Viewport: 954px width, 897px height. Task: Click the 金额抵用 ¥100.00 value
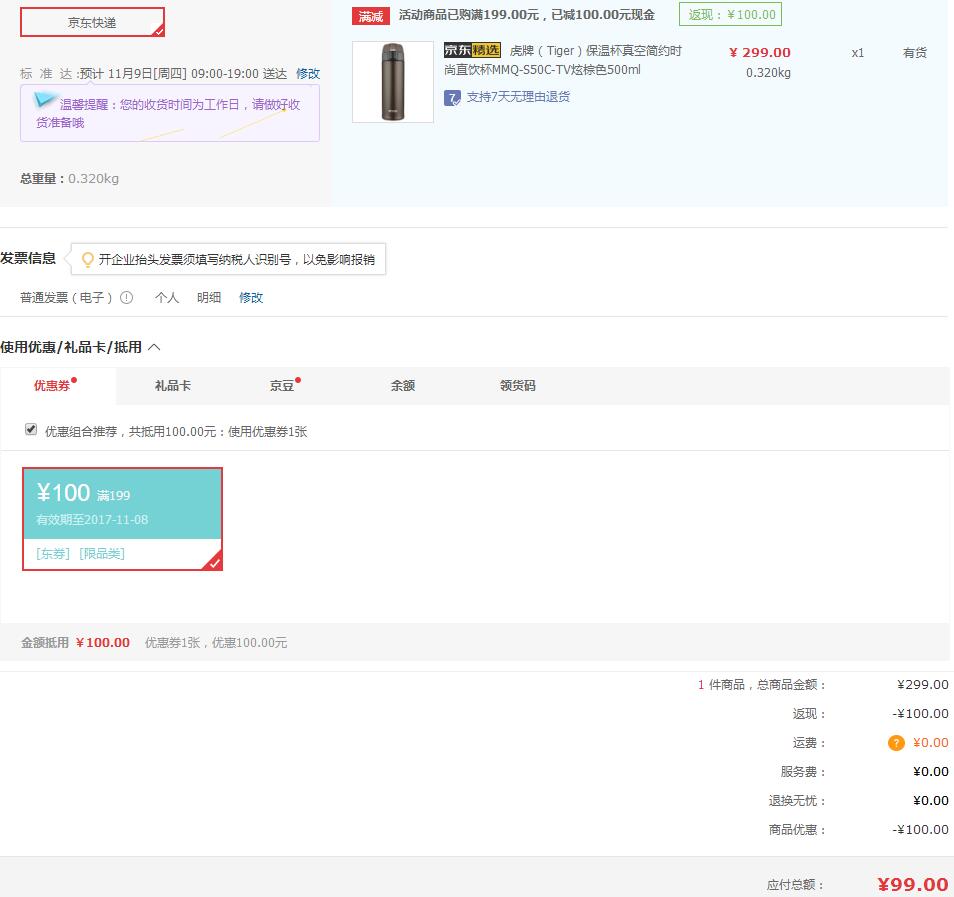click(103, 643)
